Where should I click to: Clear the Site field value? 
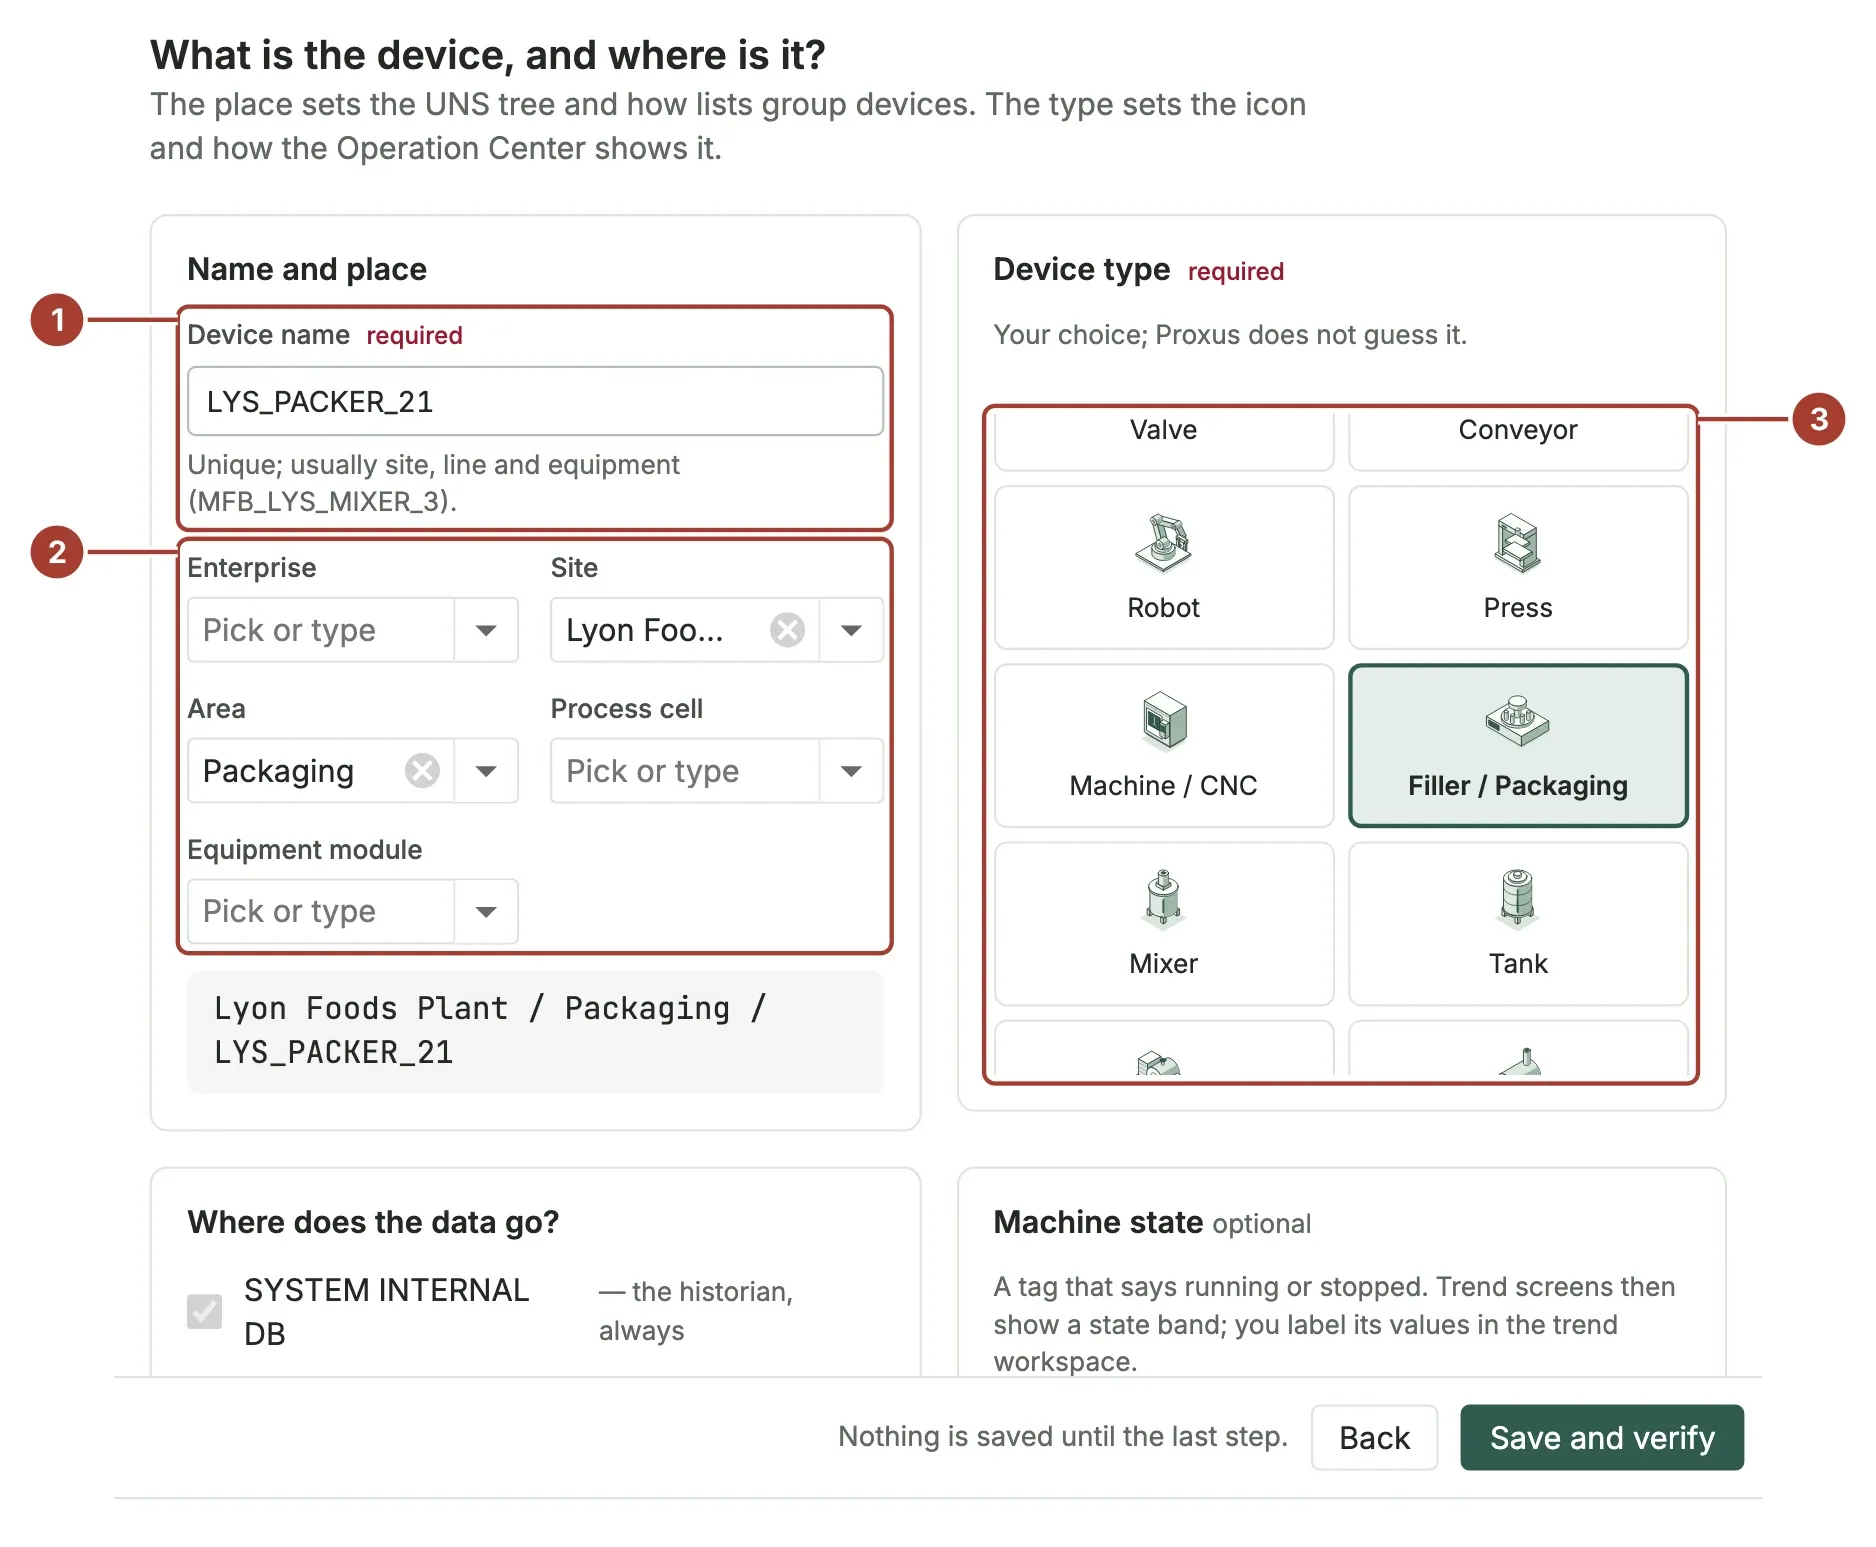[x=787, y=630]
